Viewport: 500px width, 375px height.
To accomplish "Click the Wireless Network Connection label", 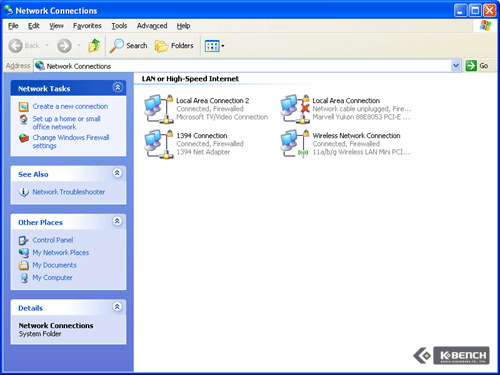I will pyautogui.click(x=356, y=136).
